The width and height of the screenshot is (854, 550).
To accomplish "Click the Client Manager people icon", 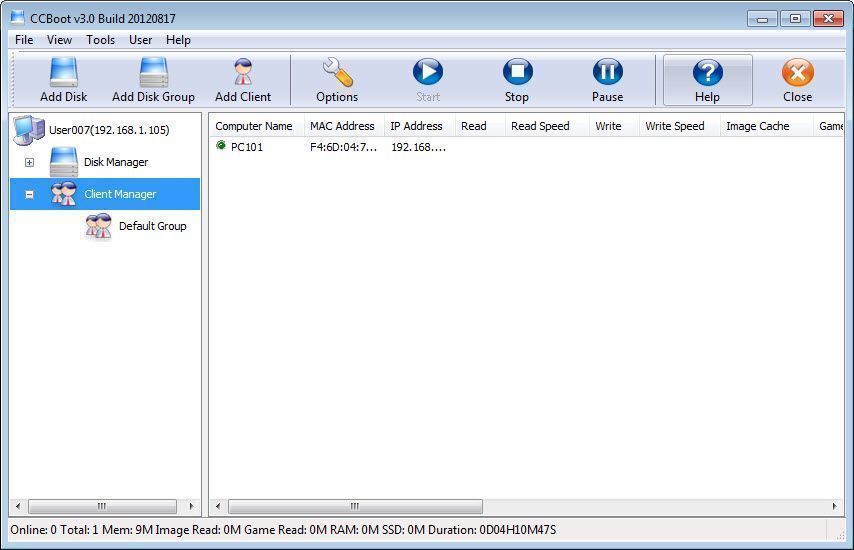I will [x=64, y=194].
